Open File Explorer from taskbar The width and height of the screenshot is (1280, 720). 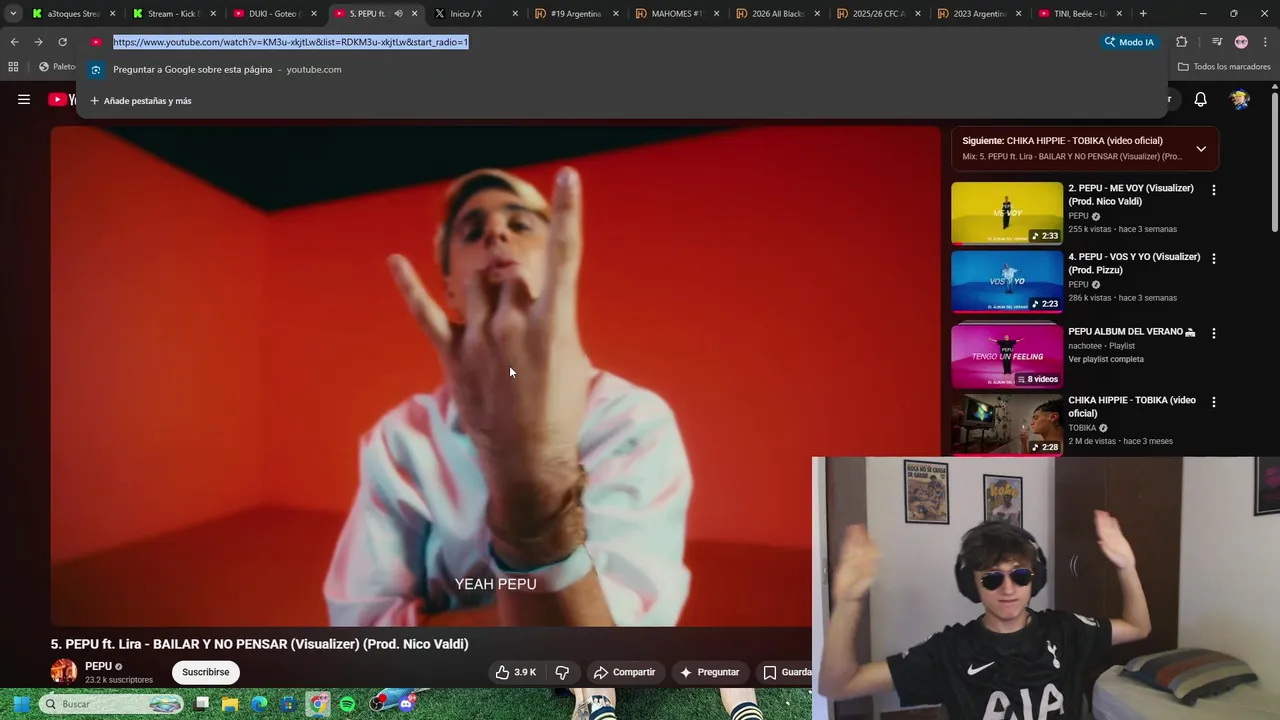230,704
